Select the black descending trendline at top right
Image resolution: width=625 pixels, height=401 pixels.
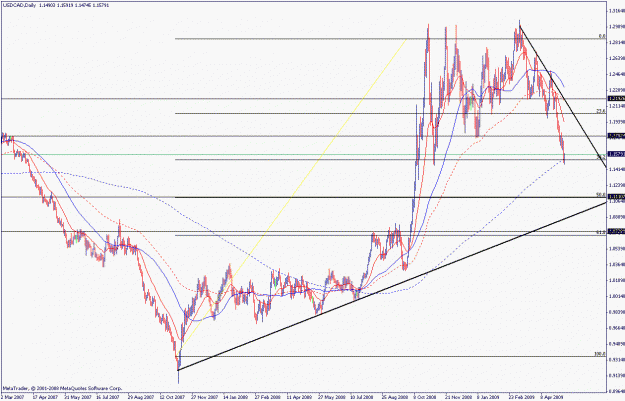coord(563,96)
